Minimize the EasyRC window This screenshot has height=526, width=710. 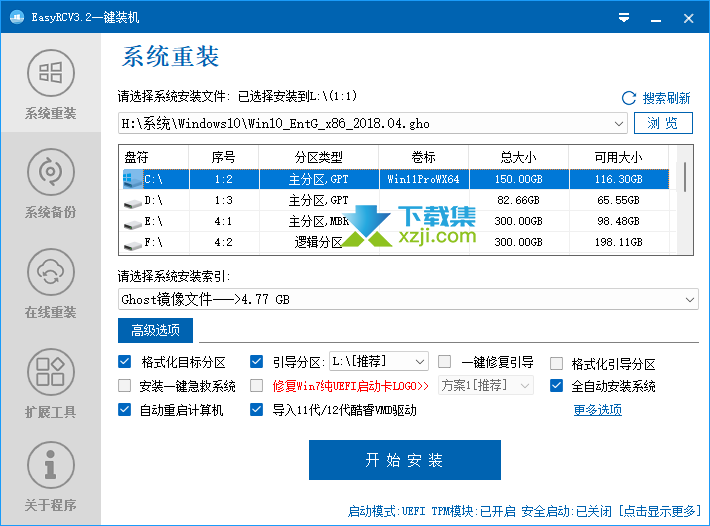coord(656,19)
